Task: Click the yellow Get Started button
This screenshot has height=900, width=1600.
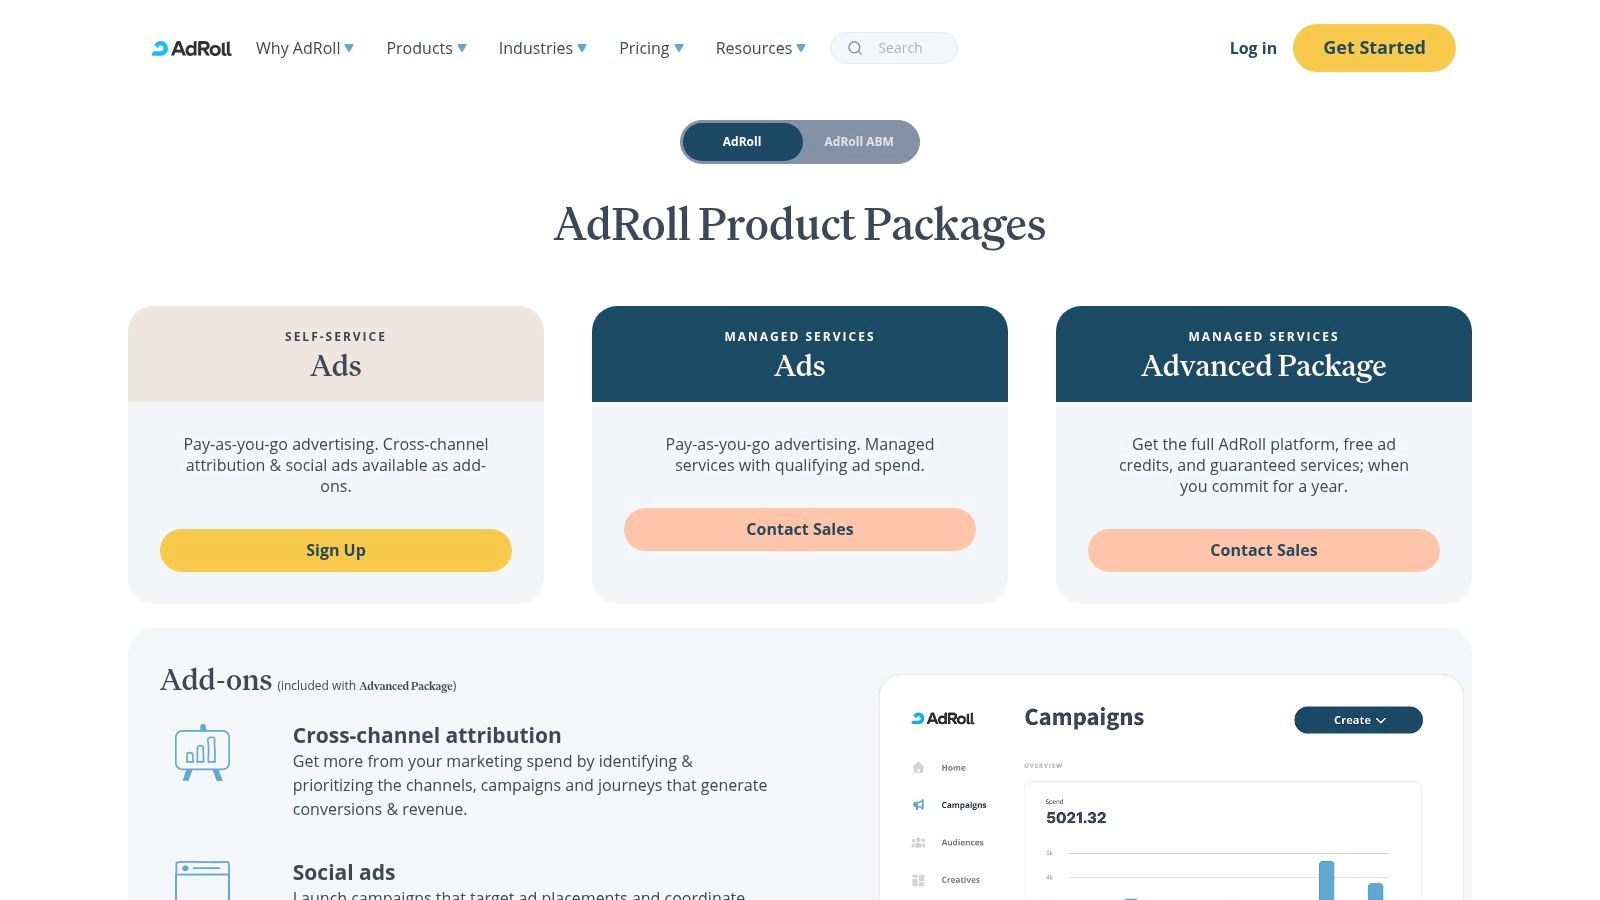Action: point(1374,48)
